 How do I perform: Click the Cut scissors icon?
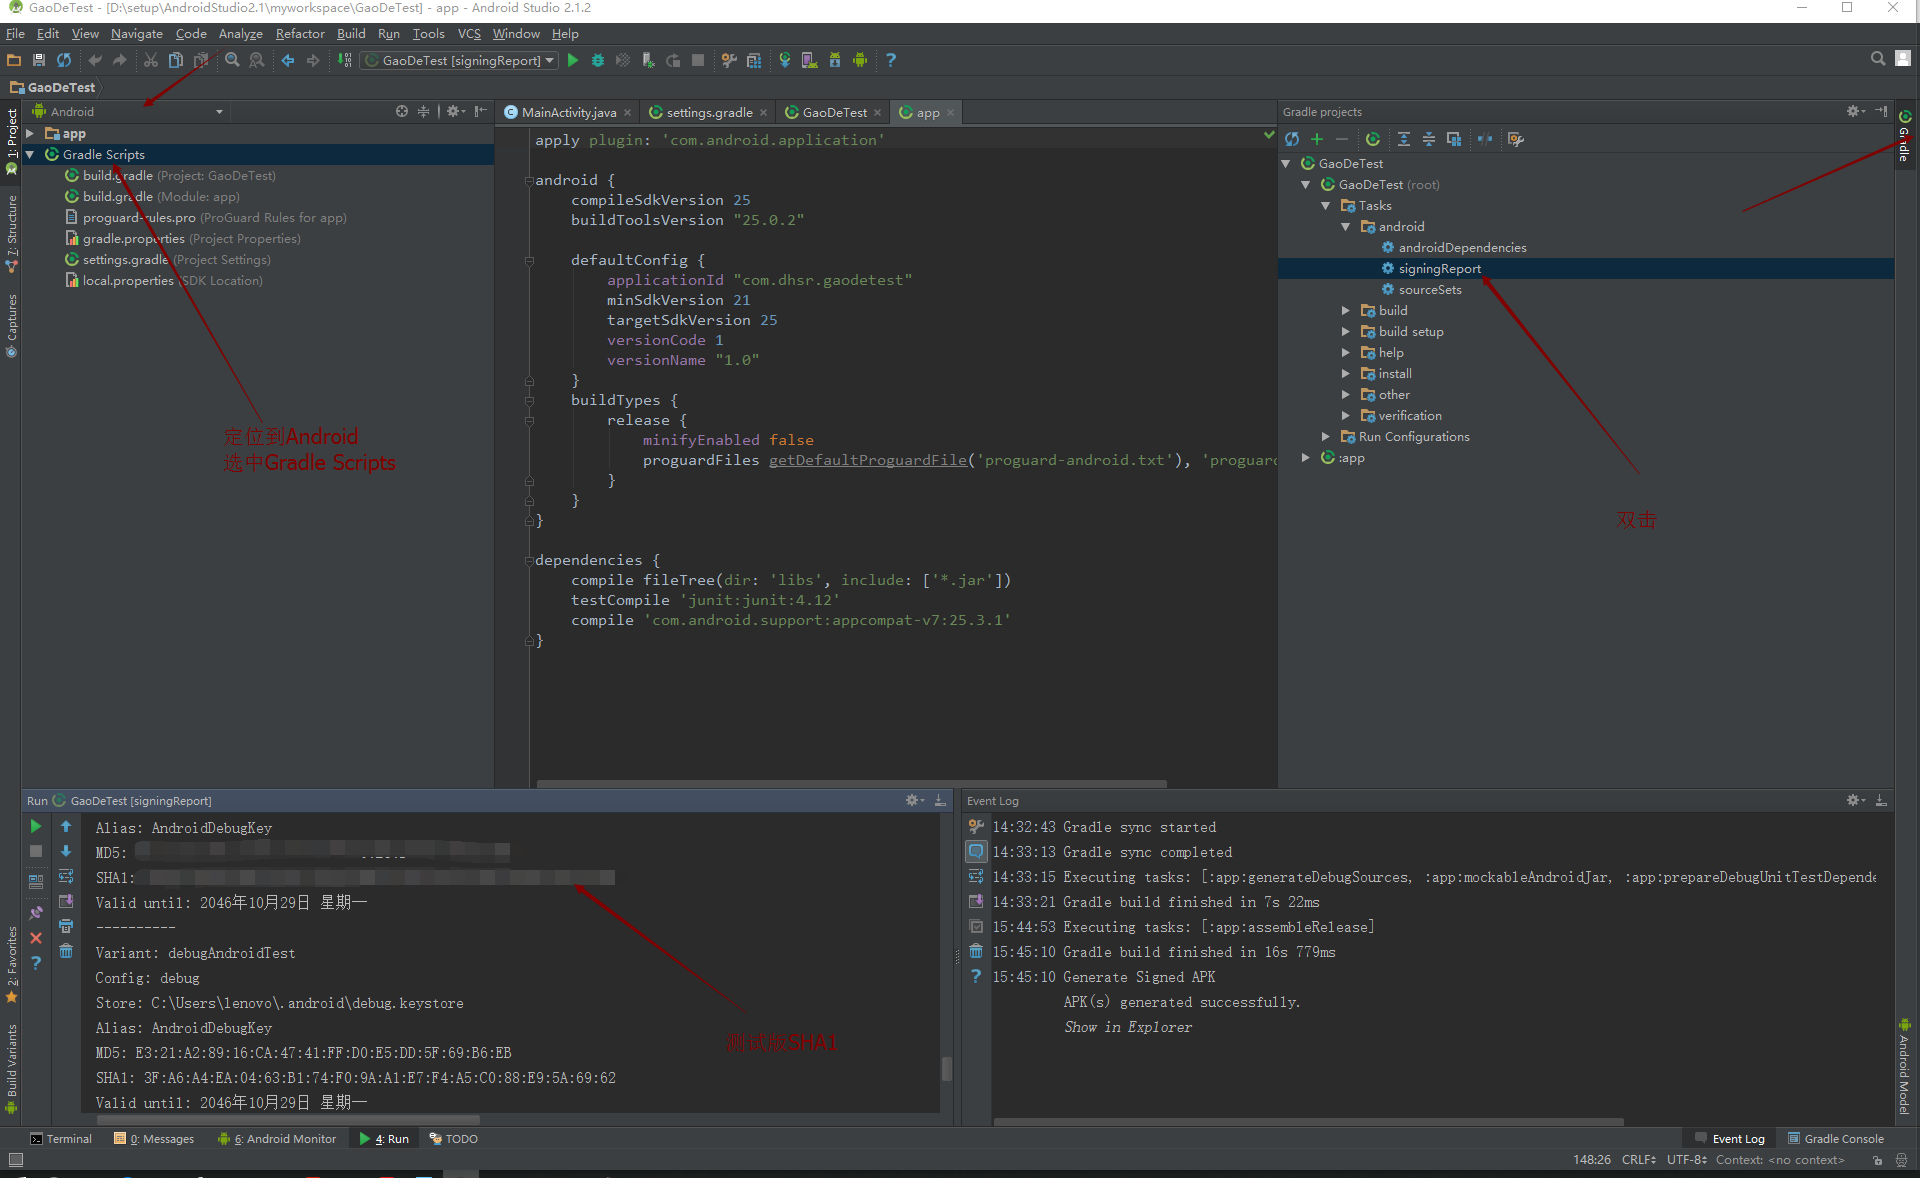pos(150,60)
